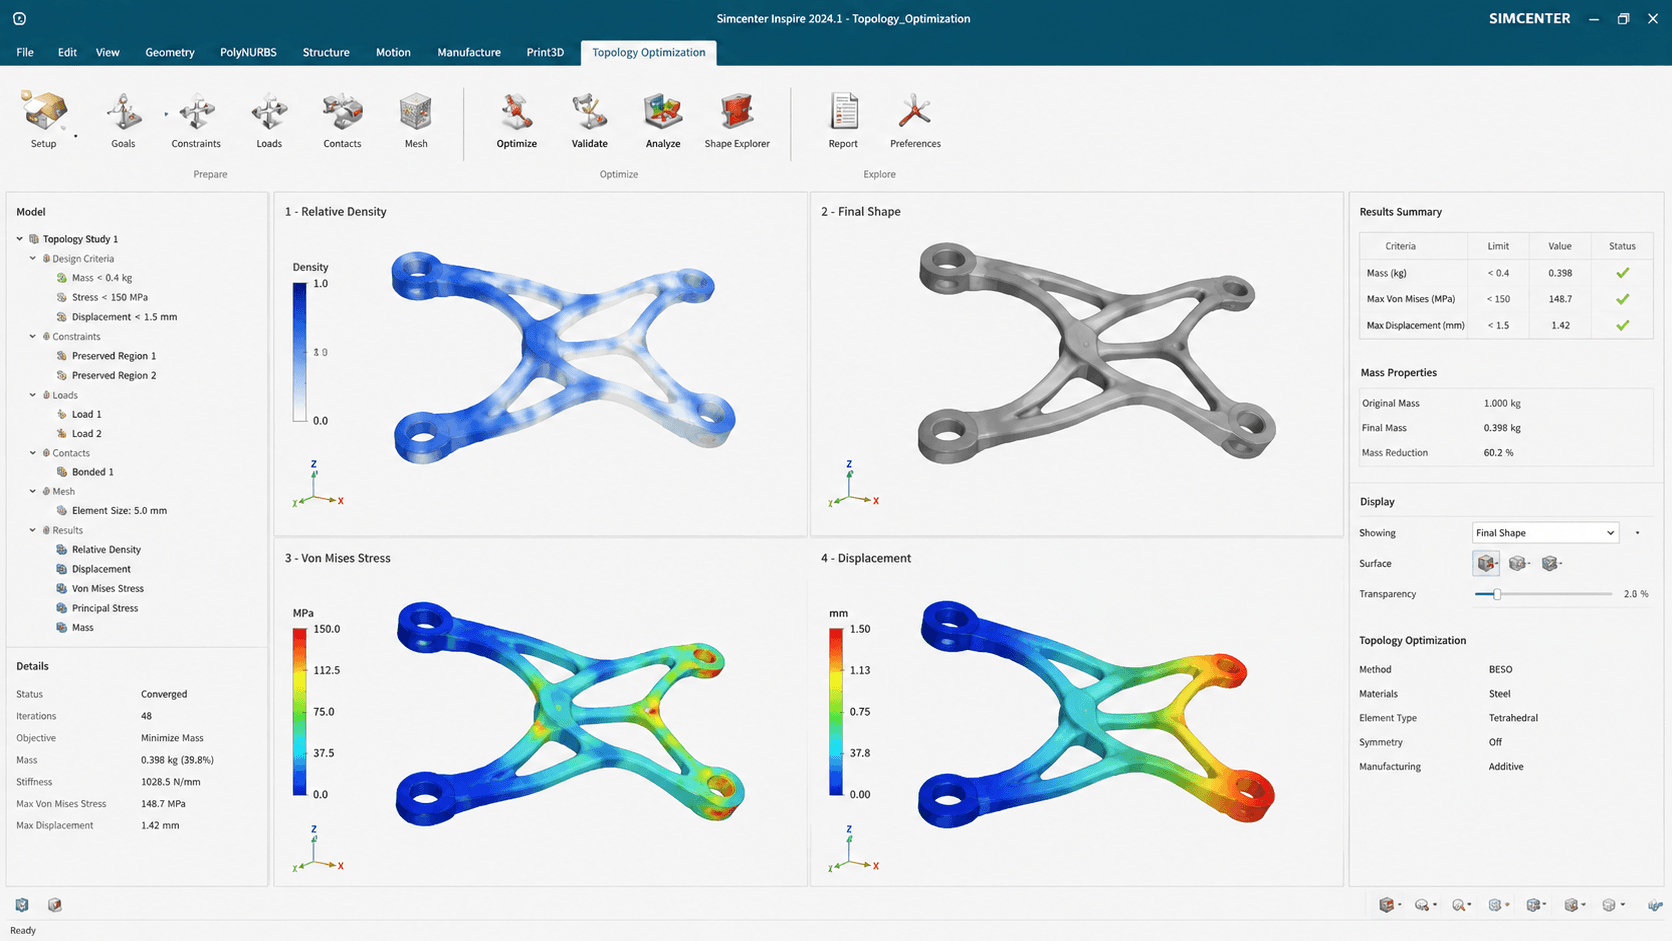Open the Mesh tool
This screenshot has height=941, width=1672.
pos(416,119)
